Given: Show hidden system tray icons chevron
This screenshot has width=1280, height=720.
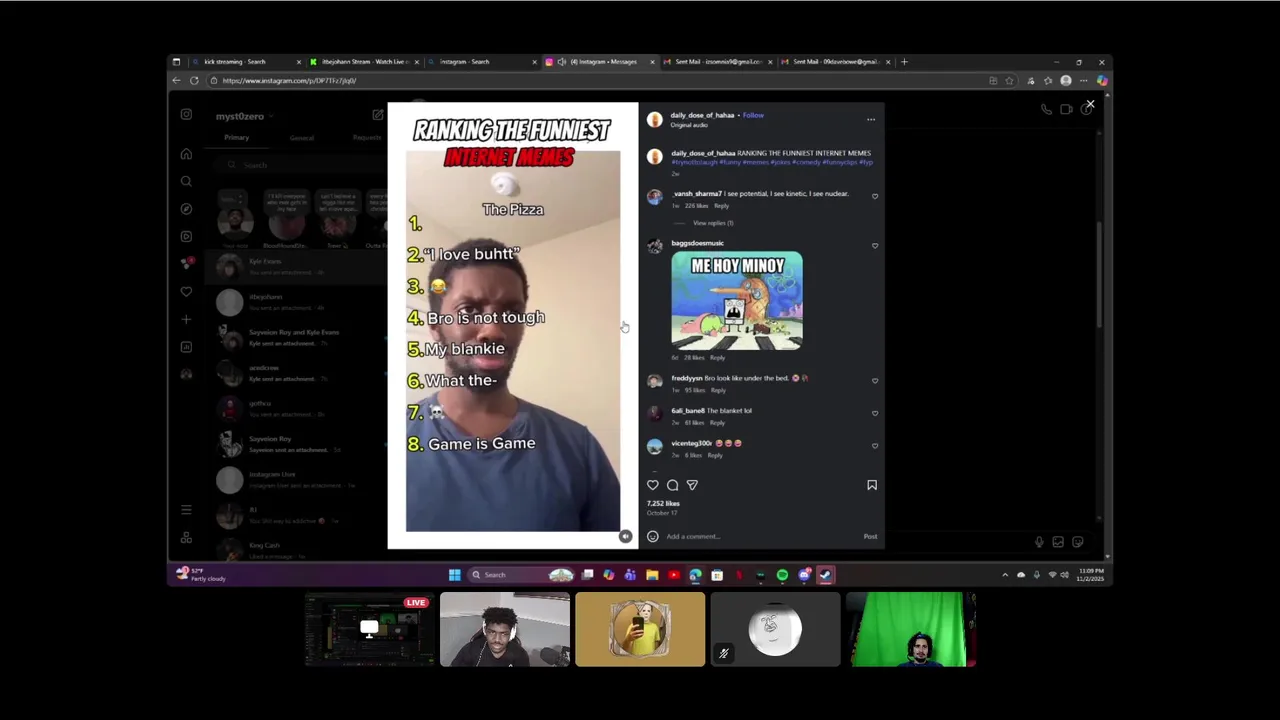Looking at the screenshot, I should click(1005, 575).
